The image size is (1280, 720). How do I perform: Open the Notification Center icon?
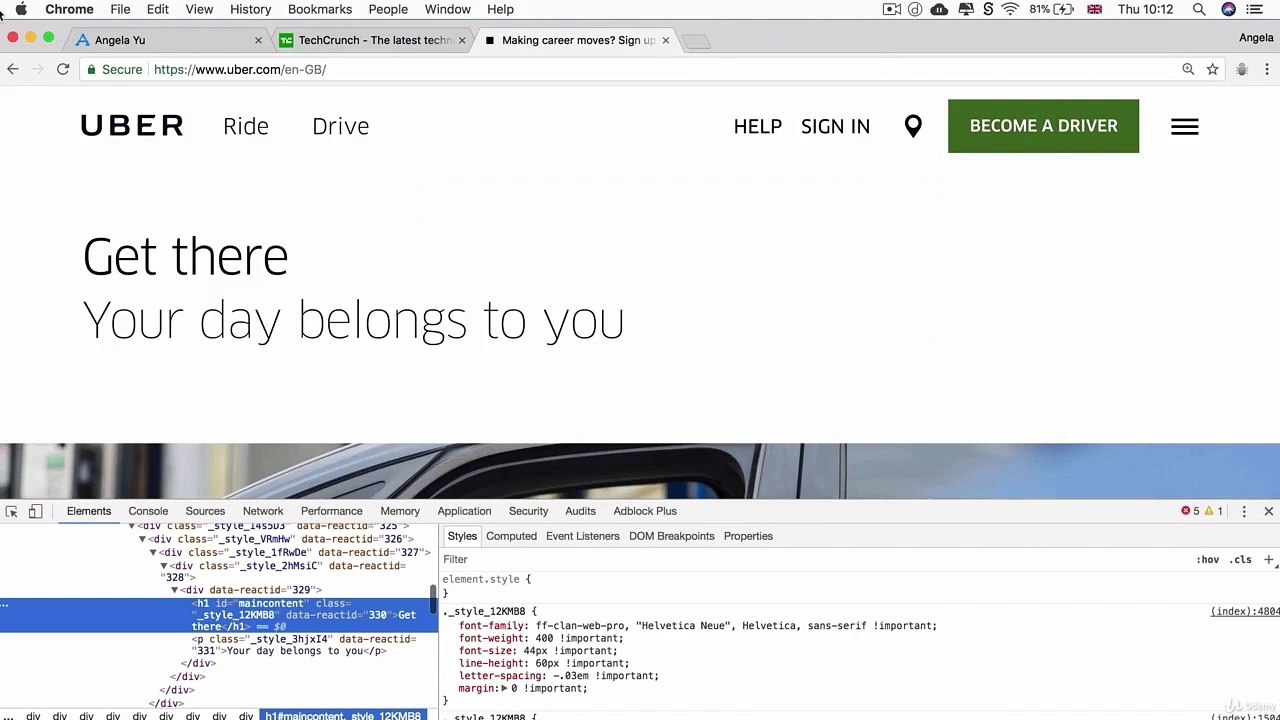[1255, 9]
